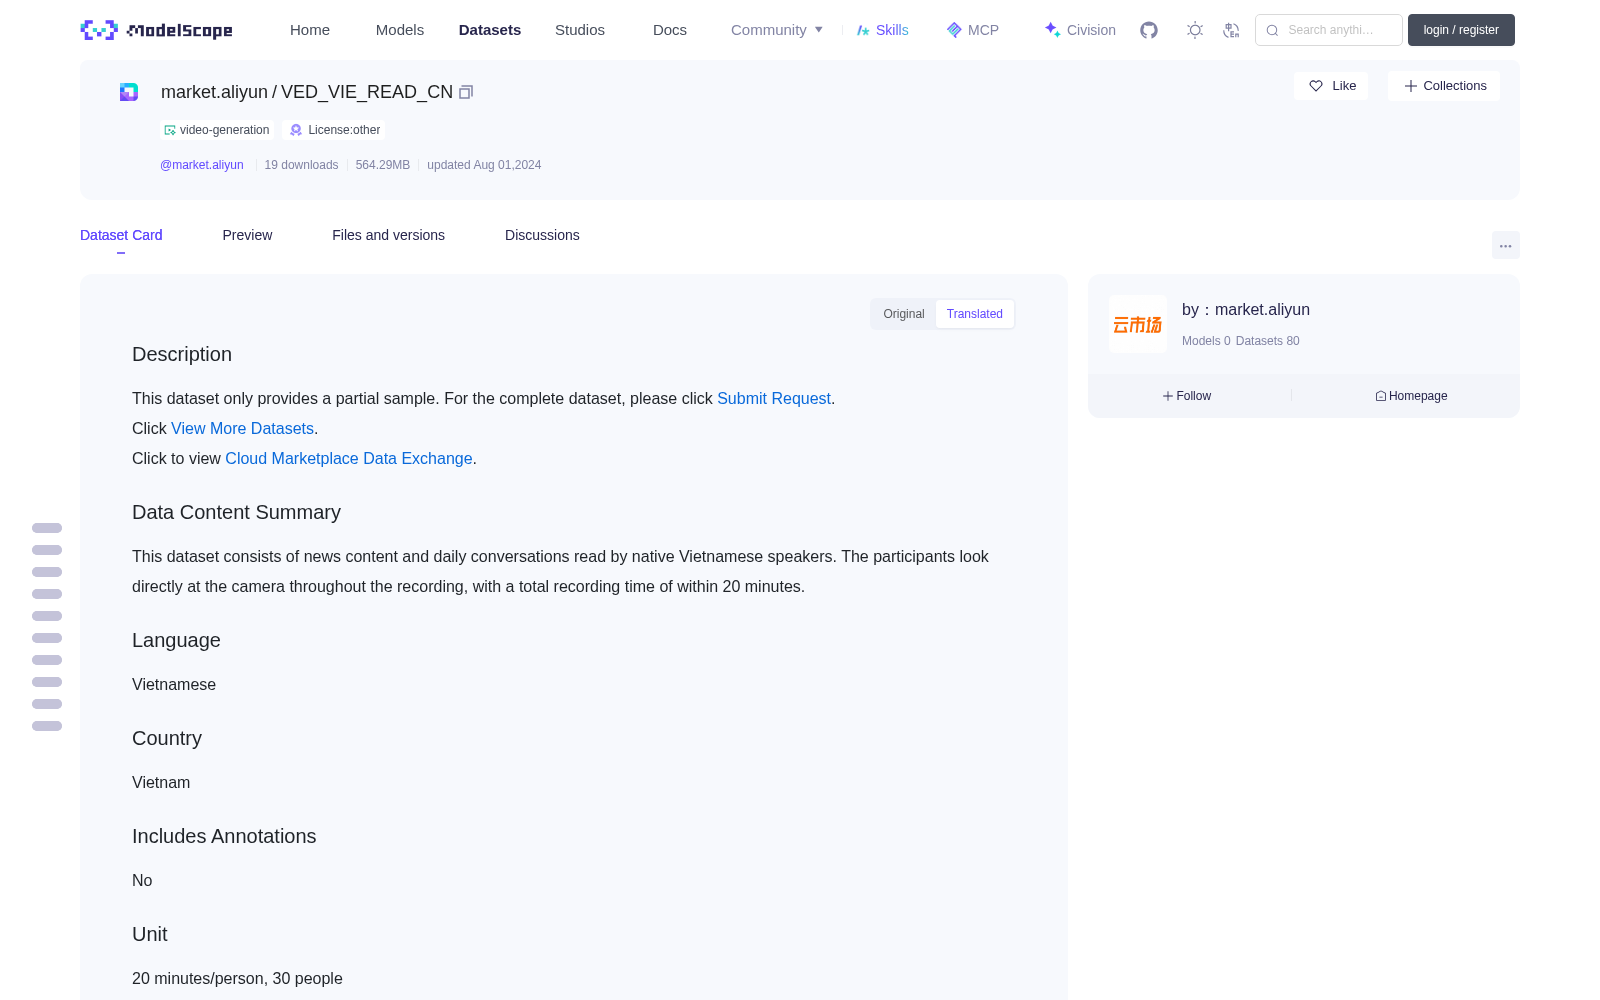Click the "Description" heading

[x=182, y=354]
